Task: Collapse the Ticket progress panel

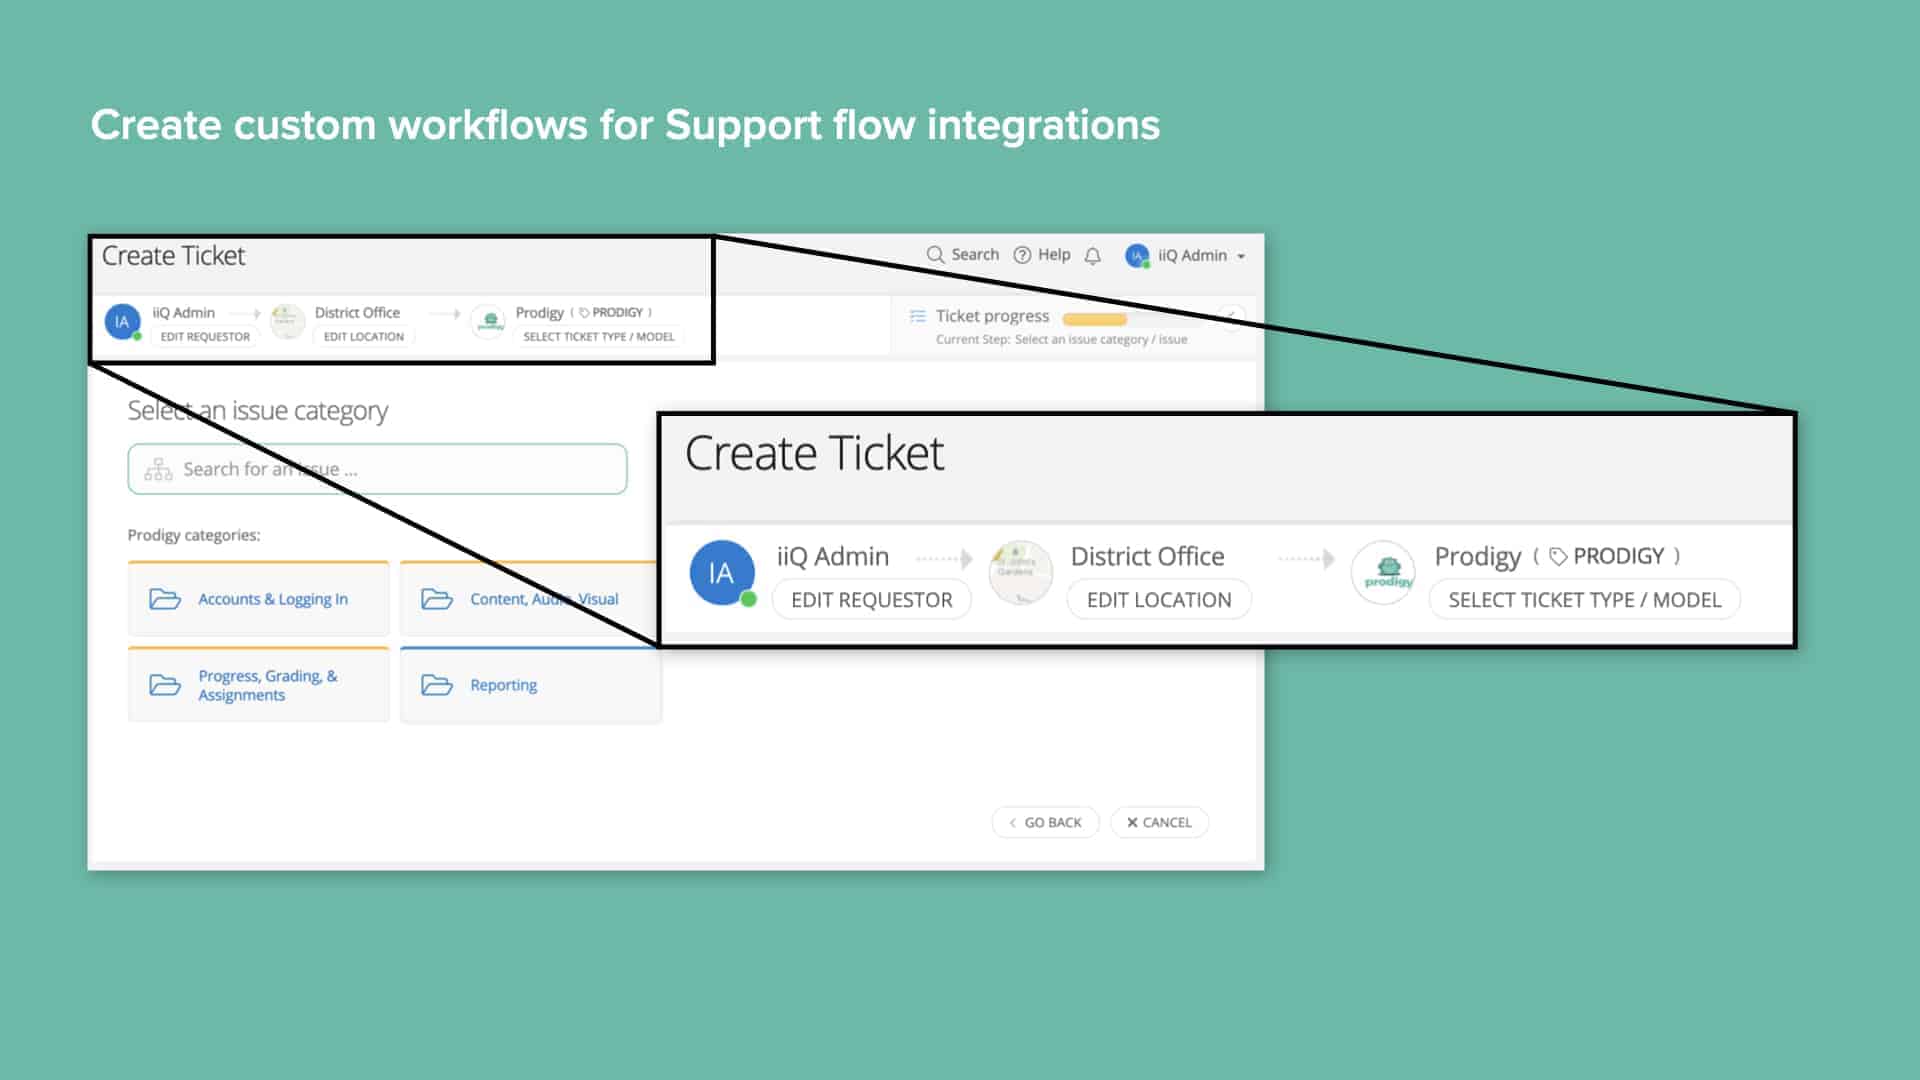Action: [1230, 318]
